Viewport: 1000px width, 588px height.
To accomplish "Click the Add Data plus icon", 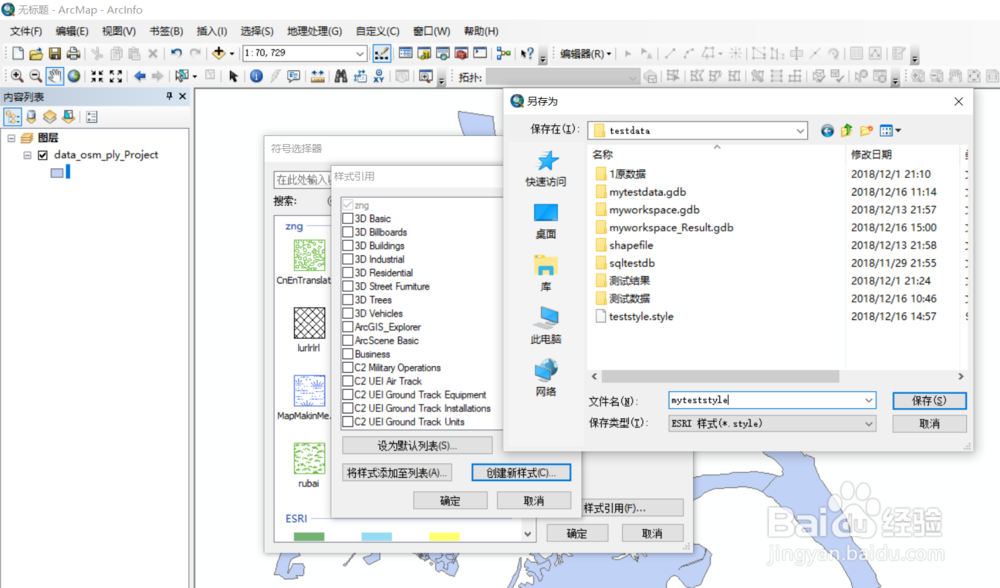I will point(219,54).
